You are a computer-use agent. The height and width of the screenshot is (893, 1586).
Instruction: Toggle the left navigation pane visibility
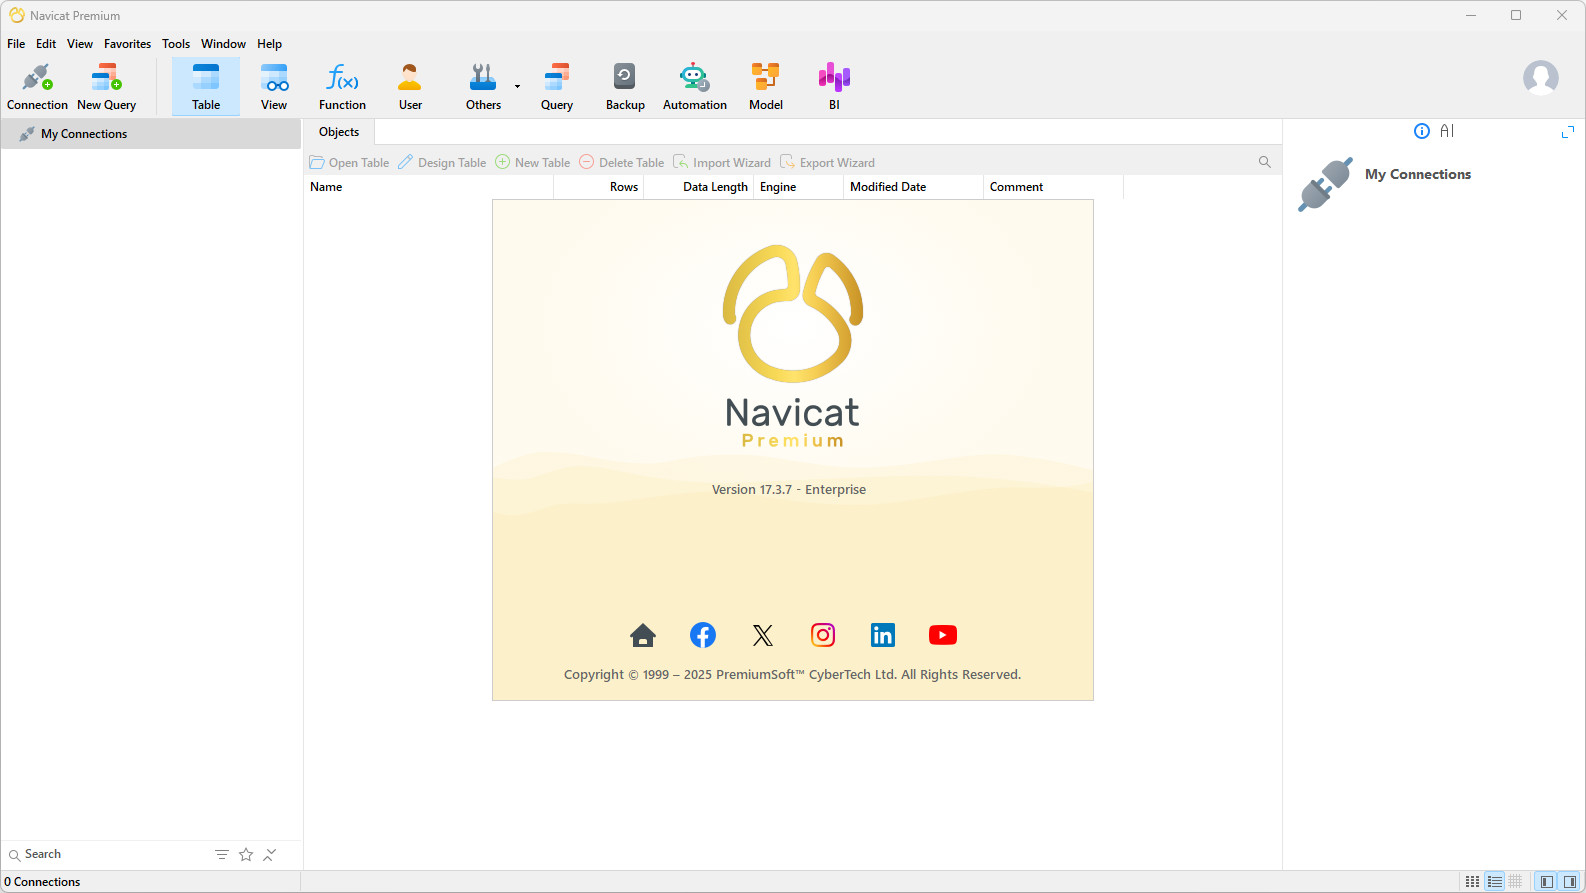coord(1547,882)
